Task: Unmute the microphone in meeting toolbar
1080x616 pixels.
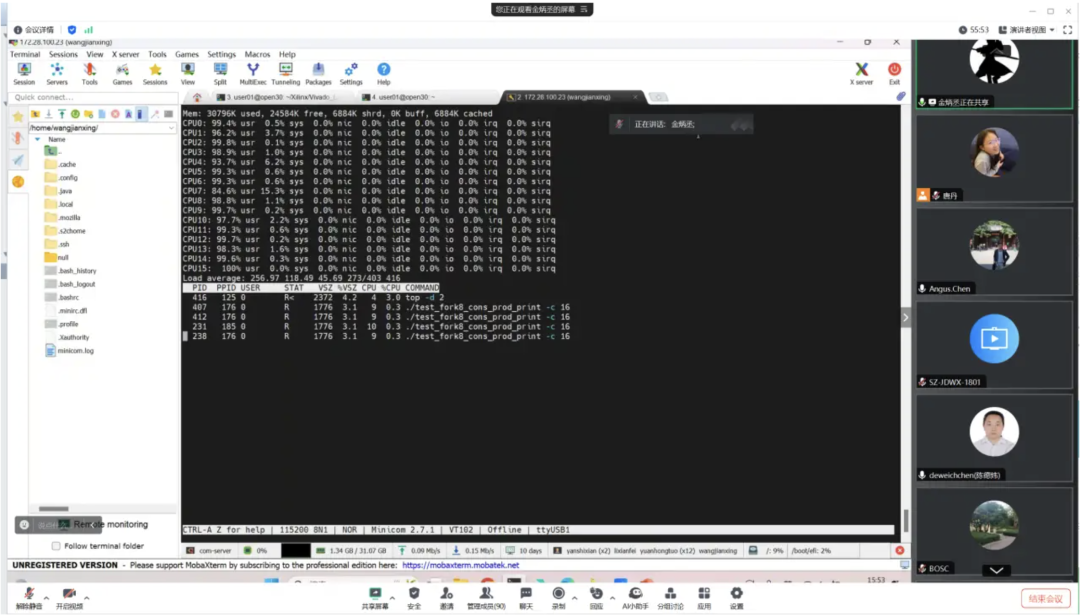Action: pyautogui.click(x=28, y=597)
